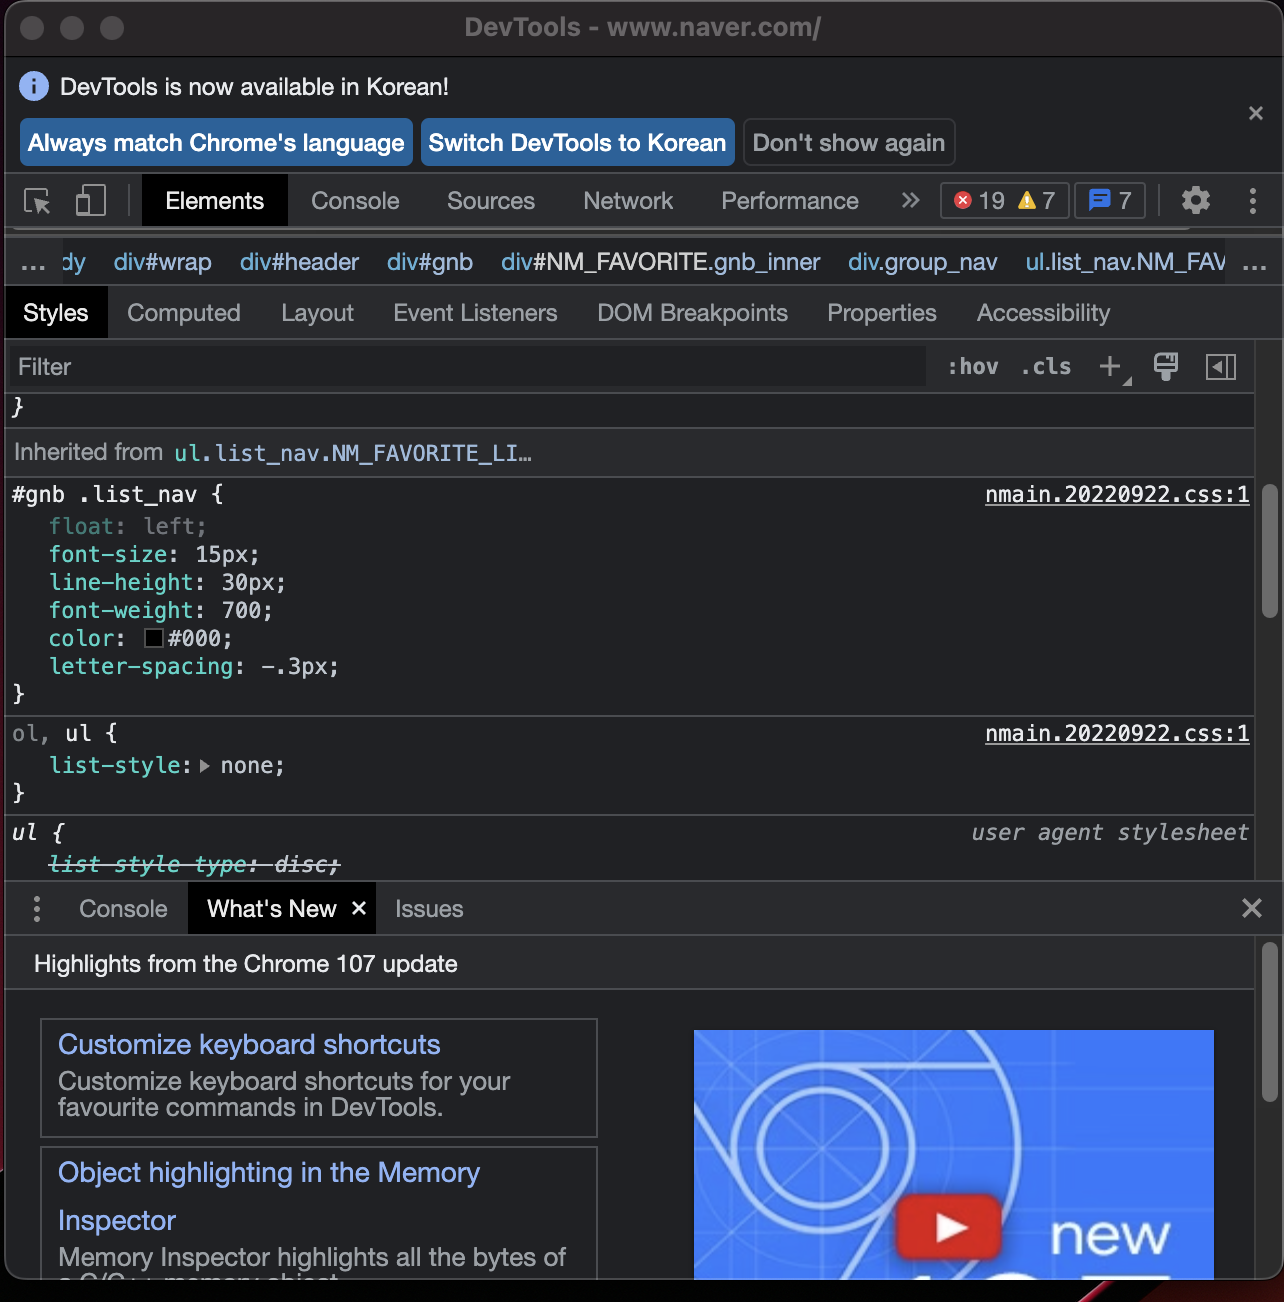Select the Layout pane tab
Viewport: 1284px width, 1302px height.
click(x=317, y=313)
